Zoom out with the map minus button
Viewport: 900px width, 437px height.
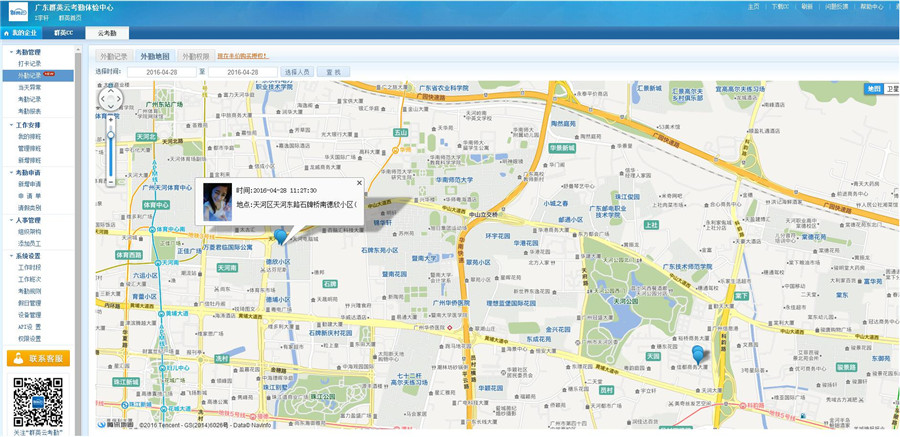(111, 181)
